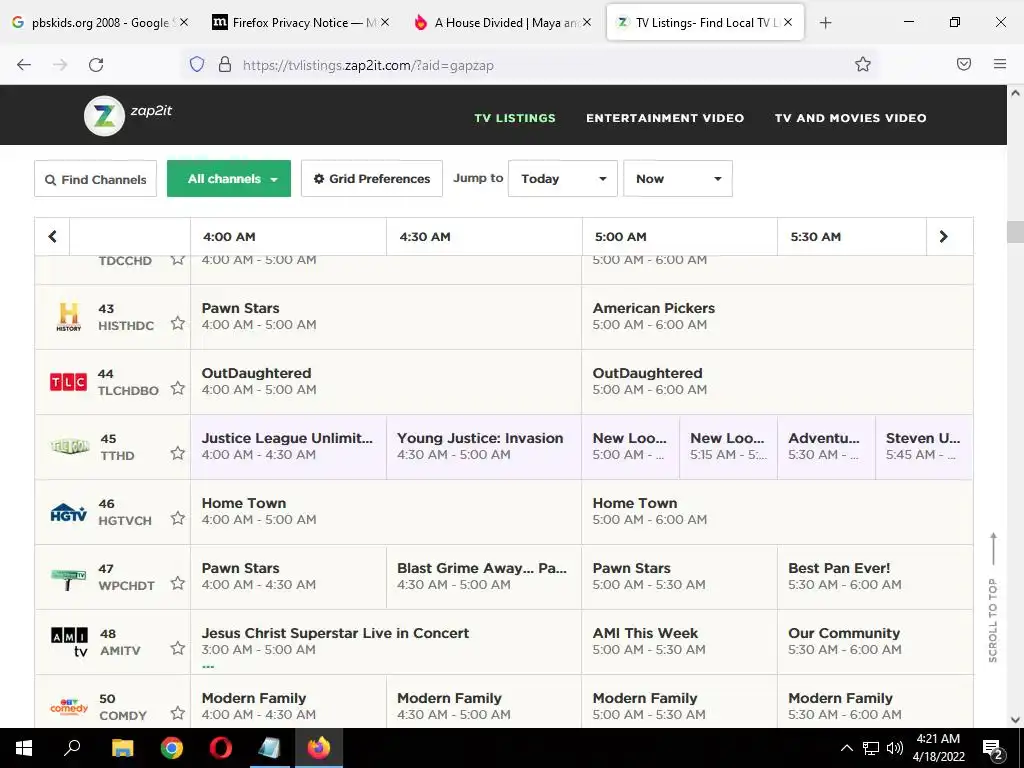This screenshot has width=1024, height=768.
Task: Reload the current page
Action: pyautogui.click(x=96, y=65)
